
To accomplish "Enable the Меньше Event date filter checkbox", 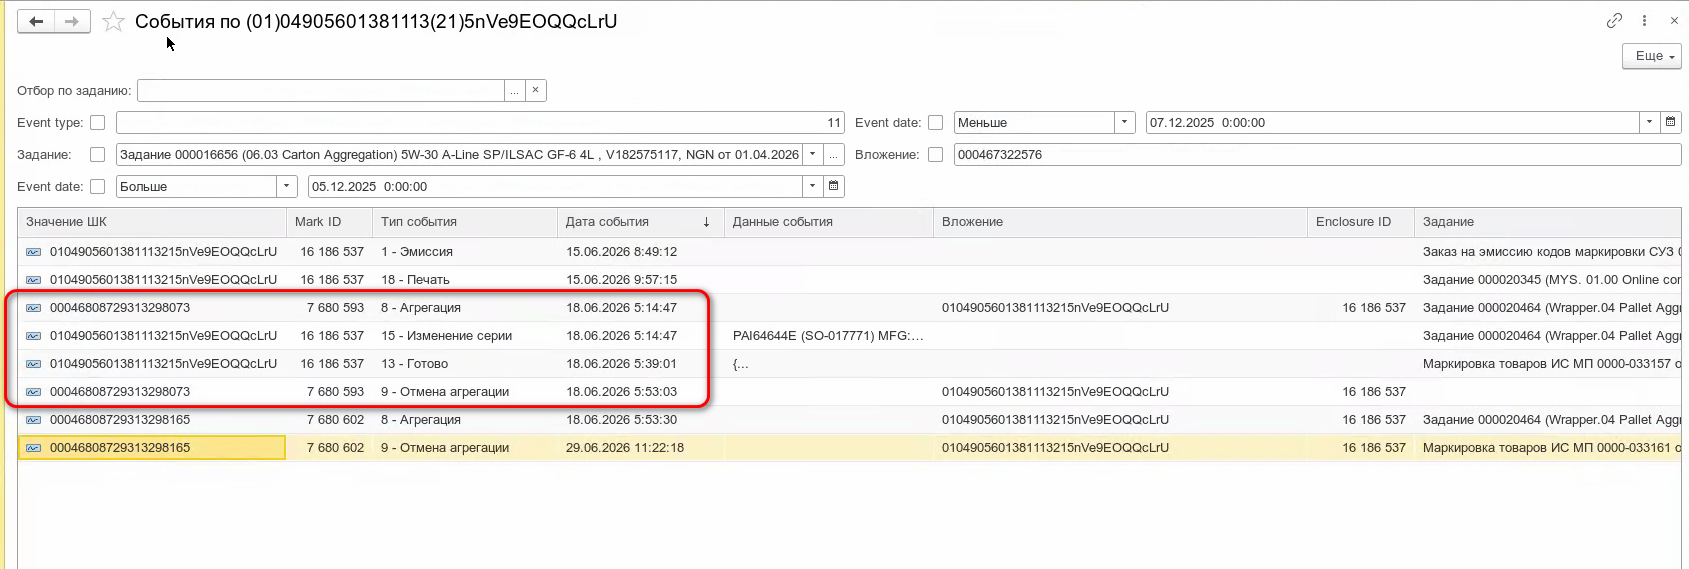I will 935,123.
